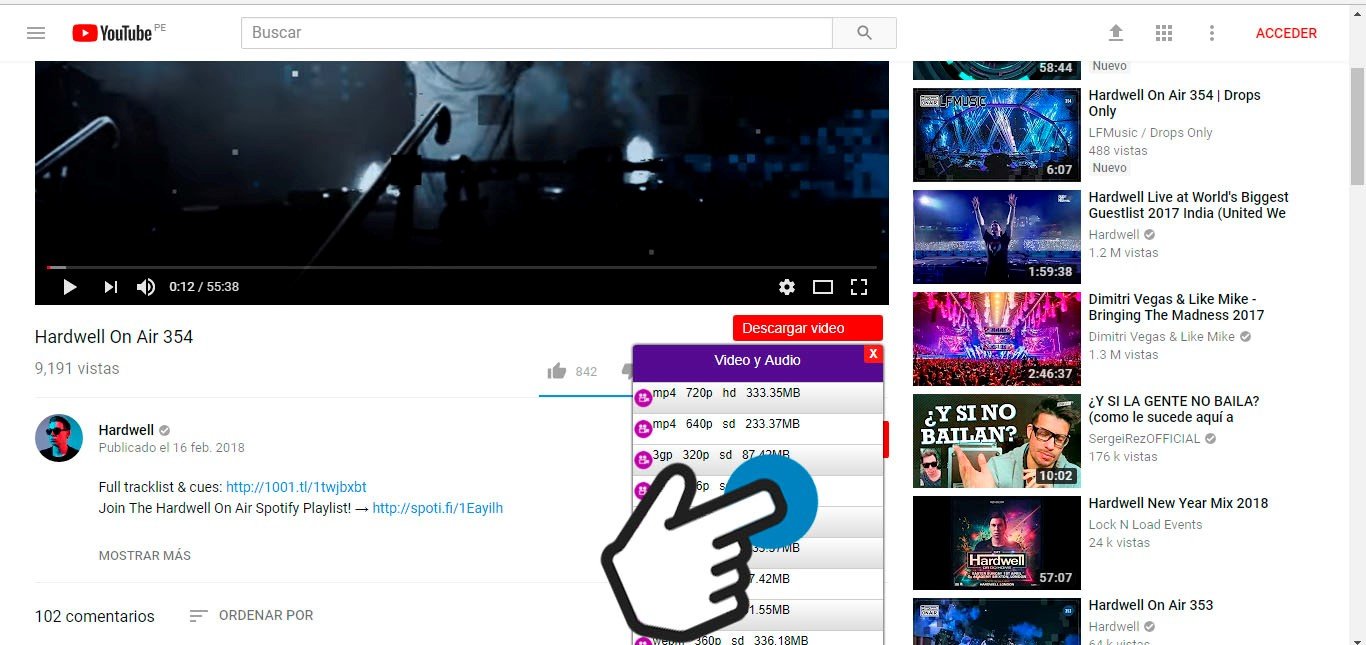Click the Buscar search field
The image size is (1366, 645).
pyautogui.click(x=537, y=33)
